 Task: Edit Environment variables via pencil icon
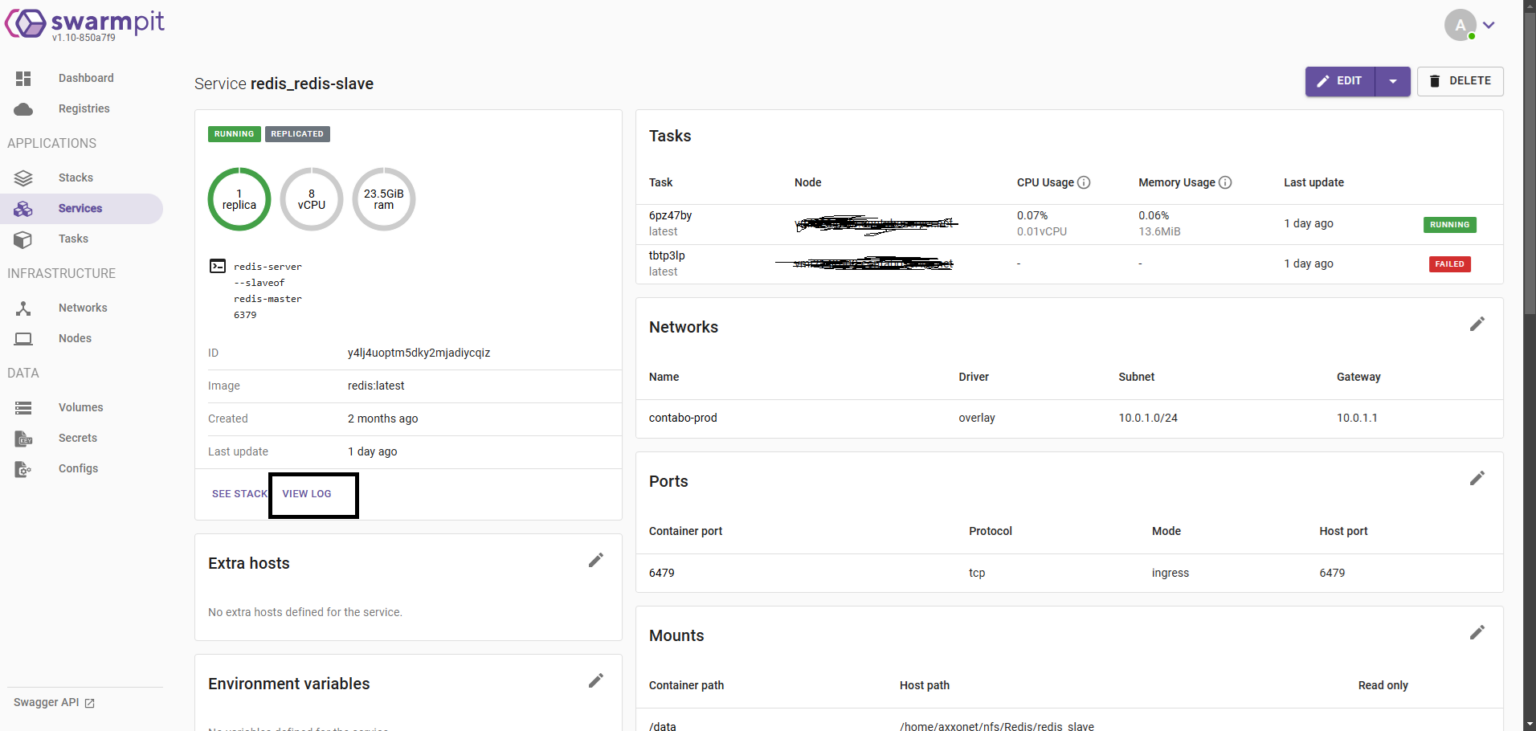[x=596, y=680]
